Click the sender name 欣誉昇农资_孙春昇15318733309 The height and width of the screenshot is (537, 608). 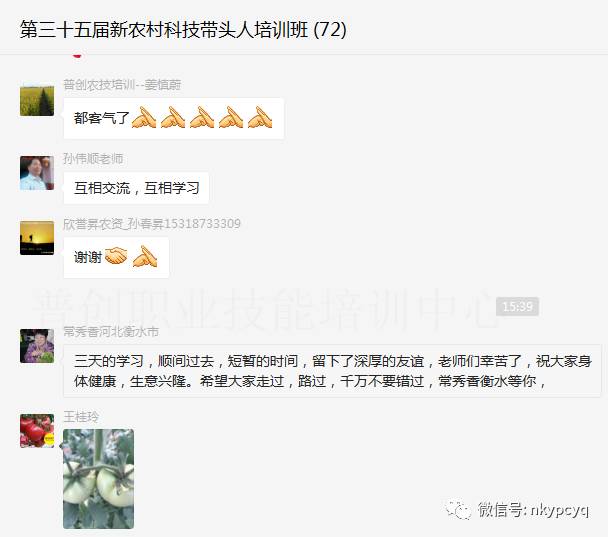pyautogui.click(x=152, y=224)
